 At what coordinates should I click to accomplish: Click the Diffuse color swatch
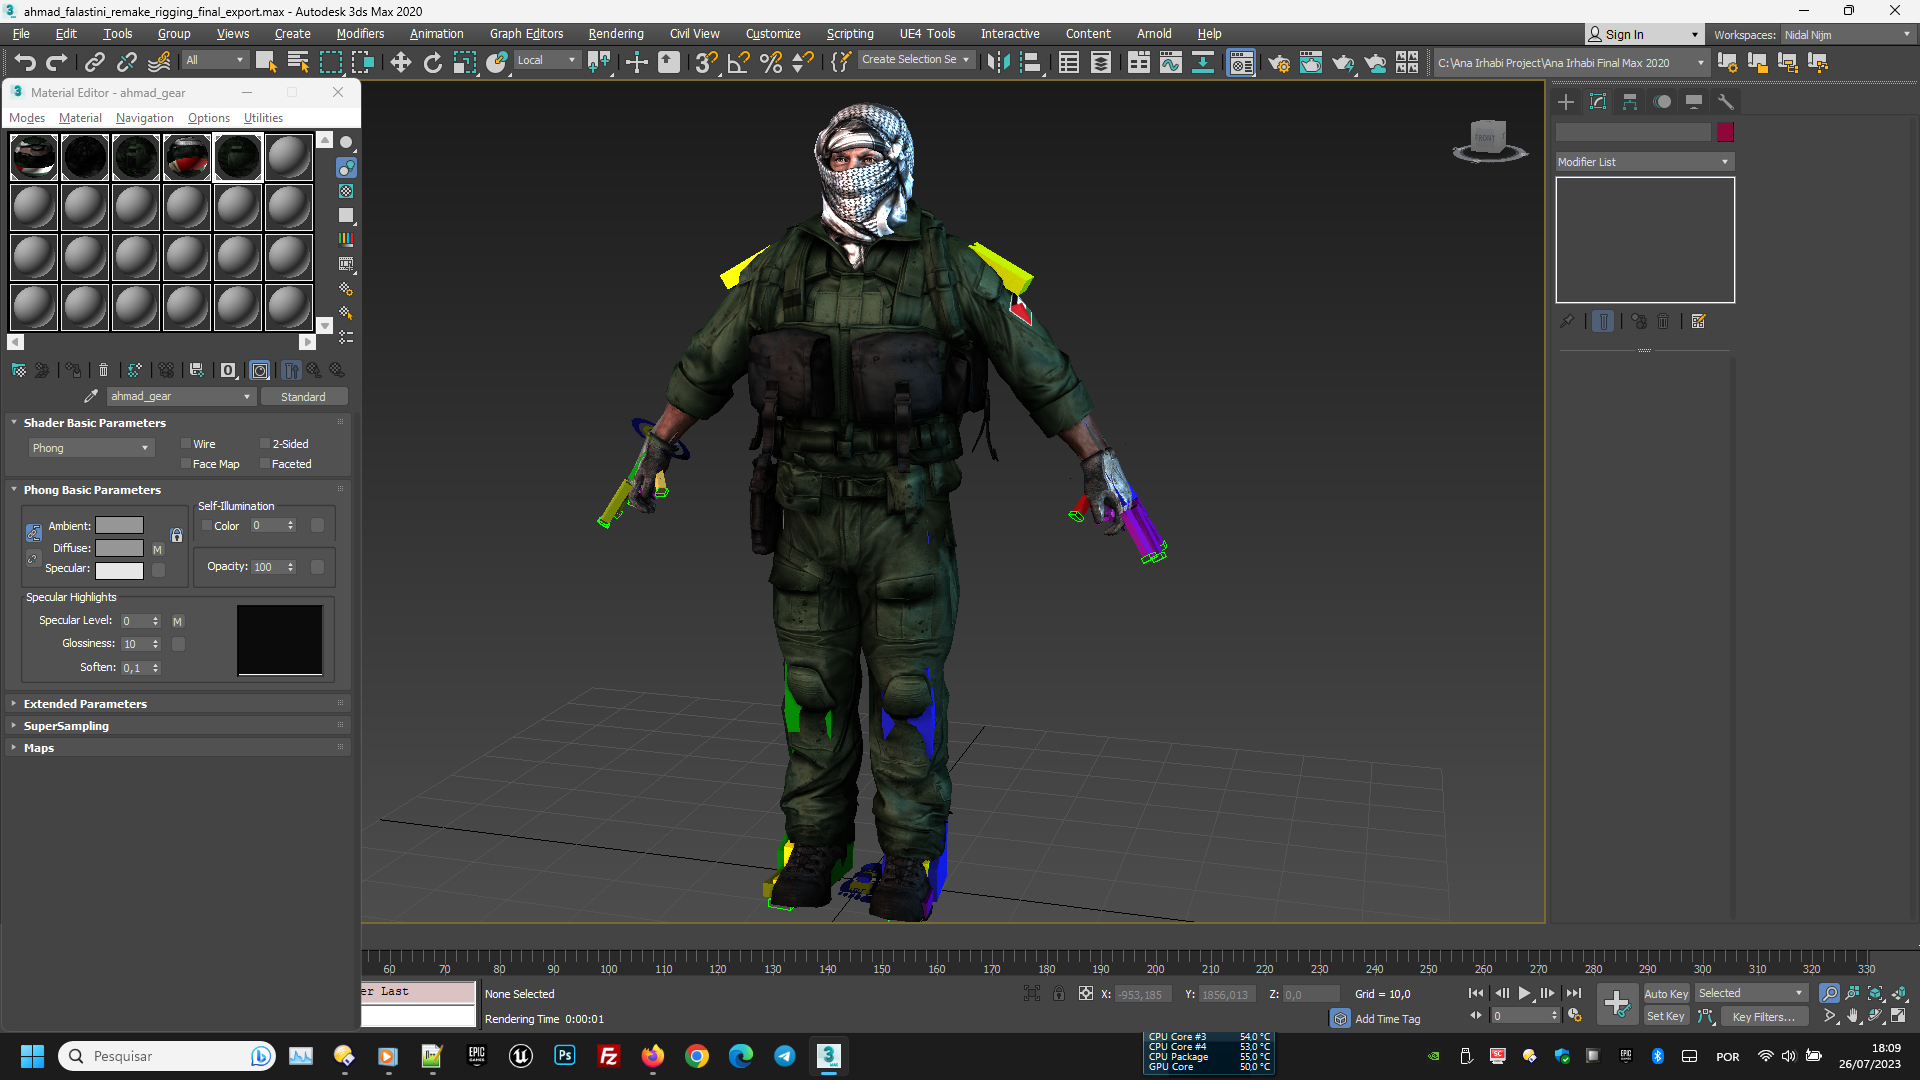pyautogui.click(x=119, y=548)
